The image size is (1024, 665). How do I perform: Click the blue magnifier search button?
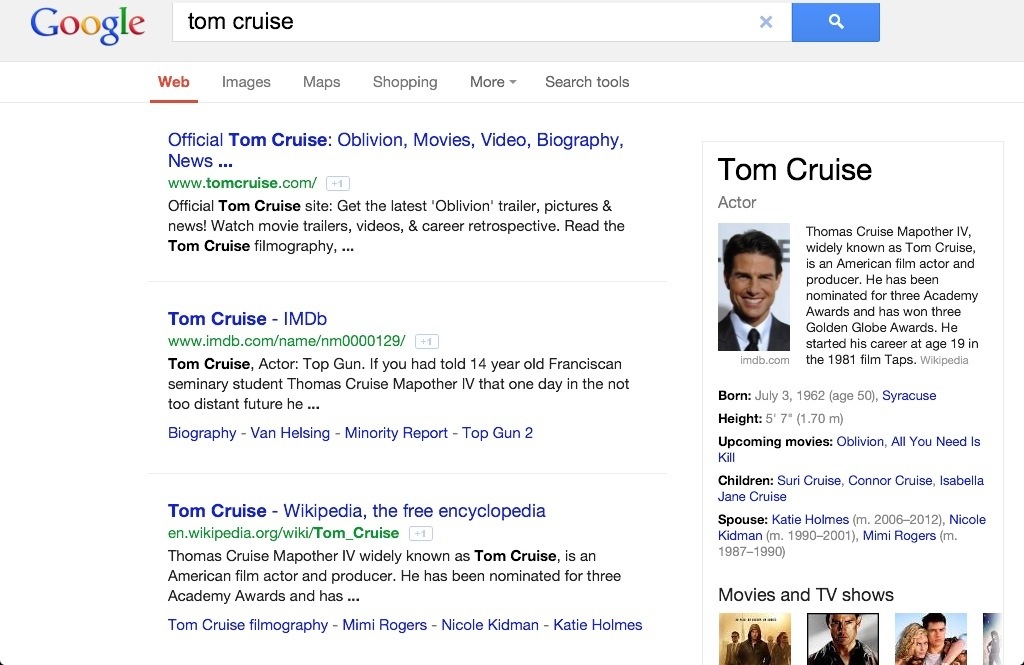[835, 22]
